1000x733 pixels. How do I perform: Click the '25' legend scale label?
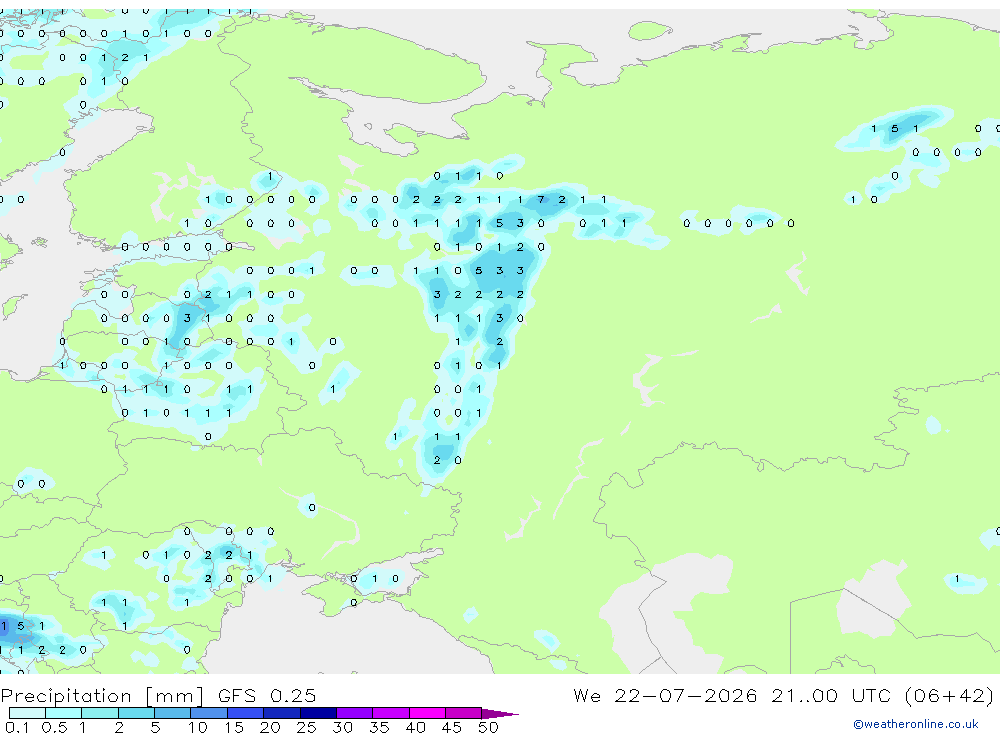tap(306, 727)
